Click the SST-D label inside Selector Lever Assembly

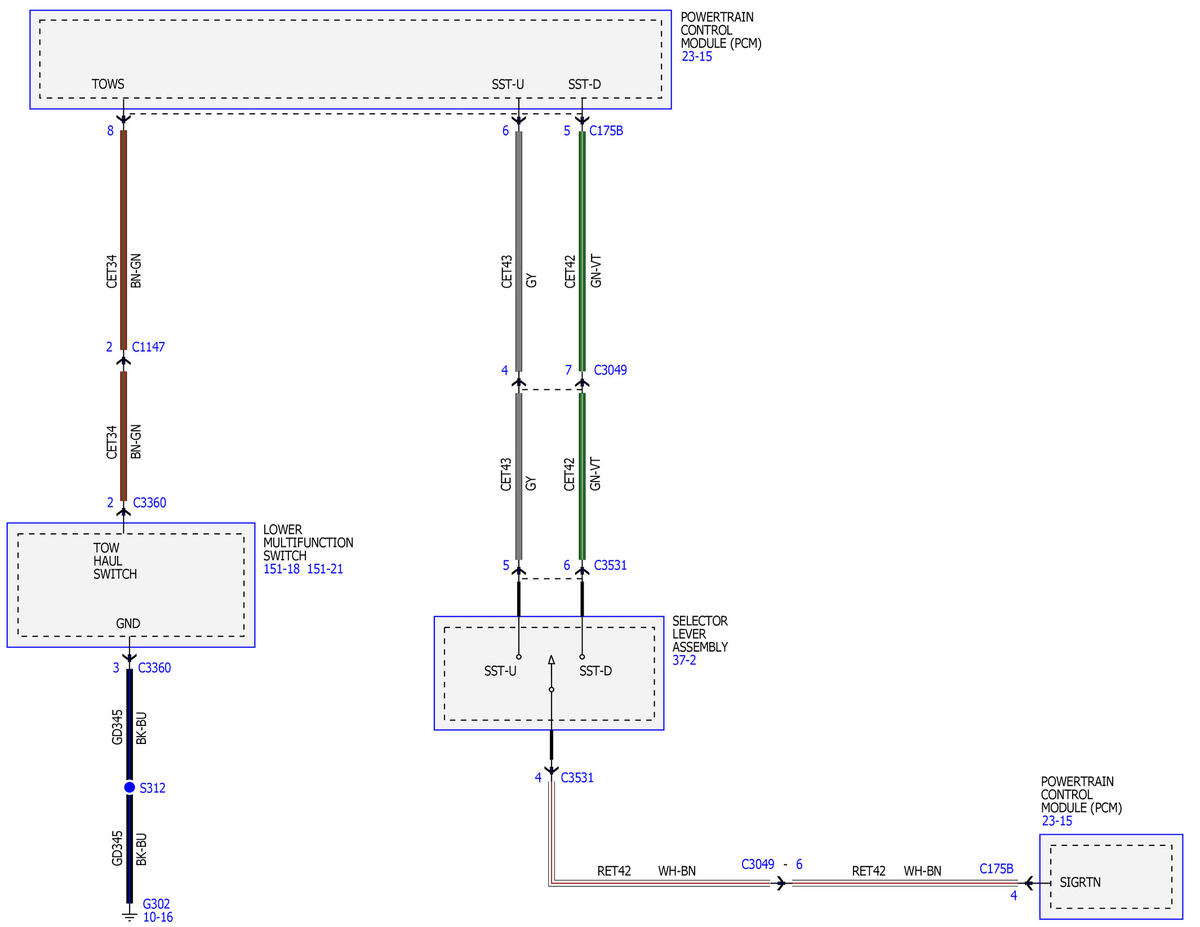[x=595, y=670]
